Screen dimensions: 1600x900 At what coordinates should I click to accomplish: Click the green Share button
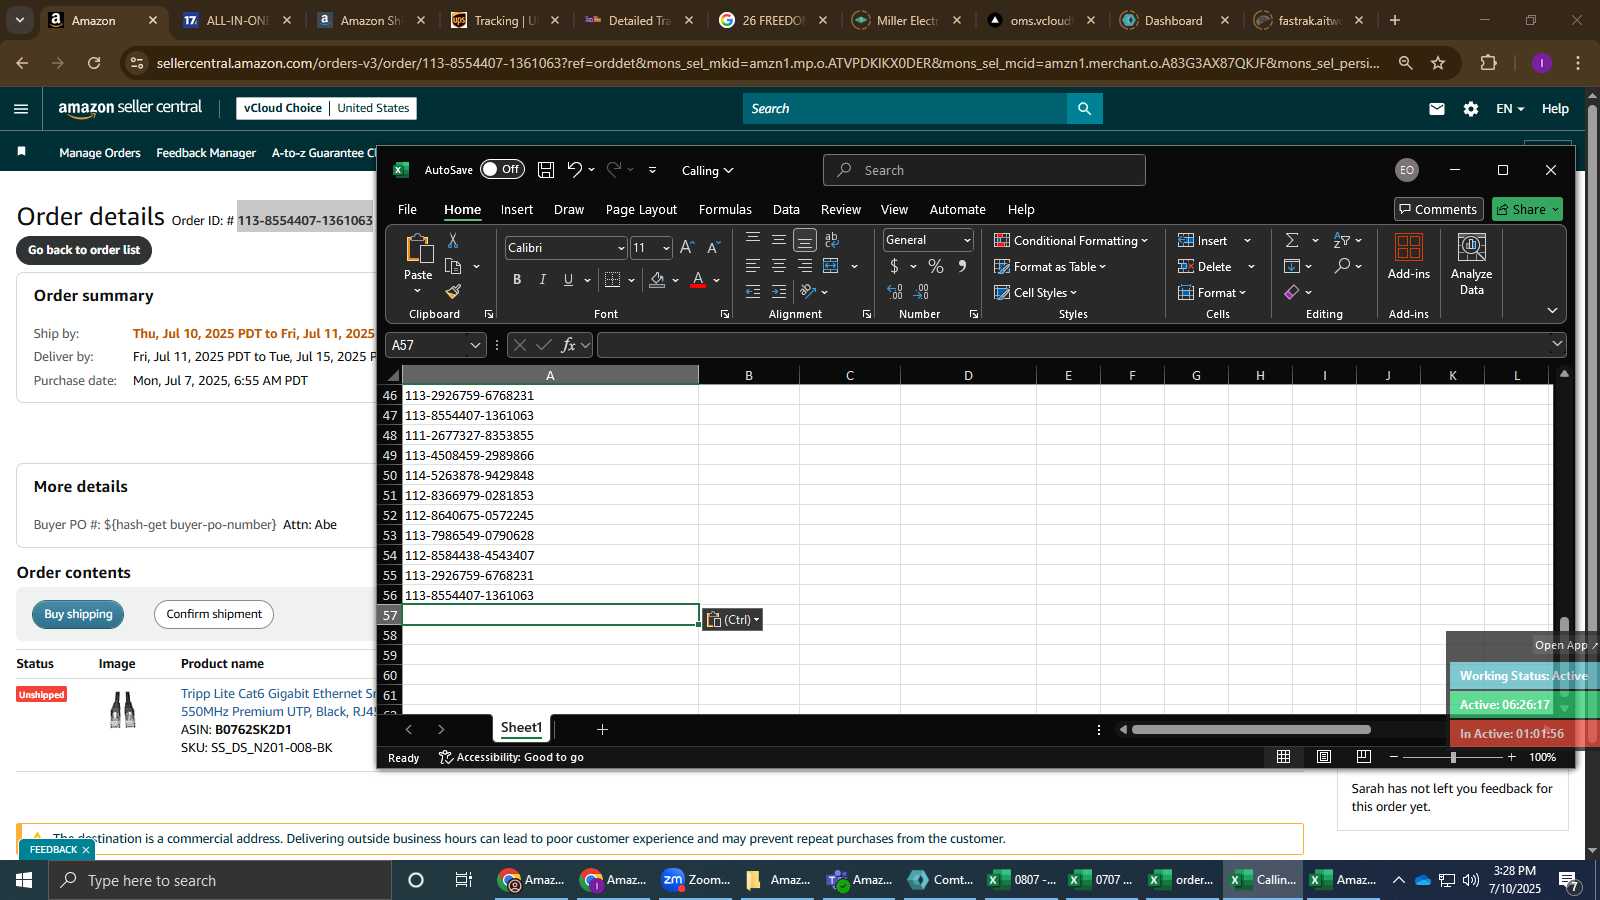point(1527,209)
